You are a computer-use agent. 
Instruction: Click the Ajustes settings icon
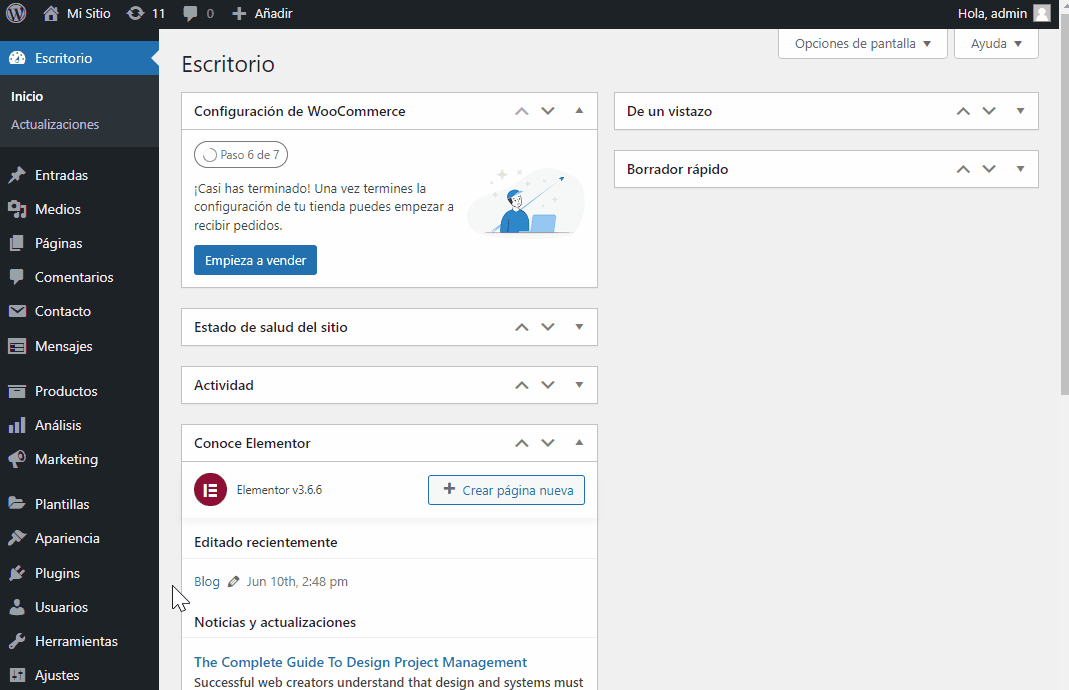click(x=17, y=675)
